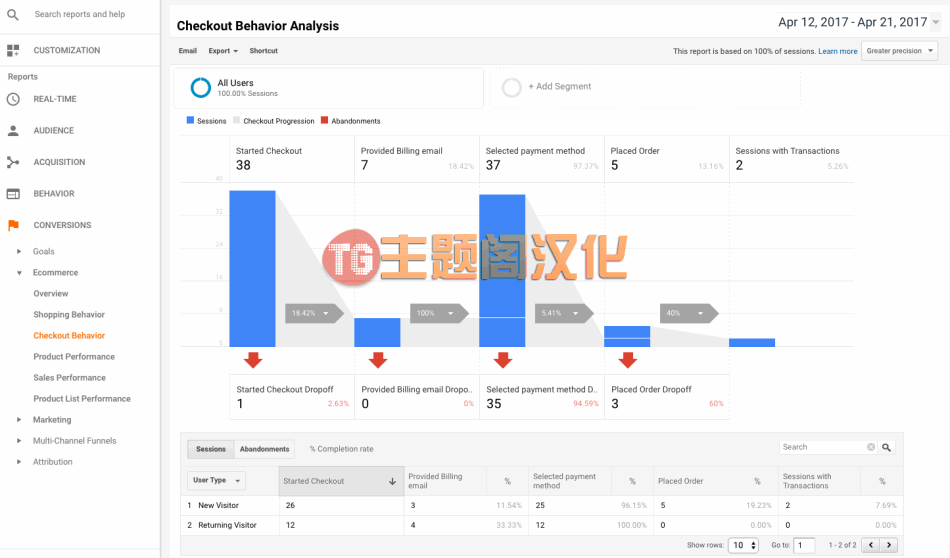Click the Placed Order red dropoff arrow
The image size is (950, 558).
pos(628,360)
